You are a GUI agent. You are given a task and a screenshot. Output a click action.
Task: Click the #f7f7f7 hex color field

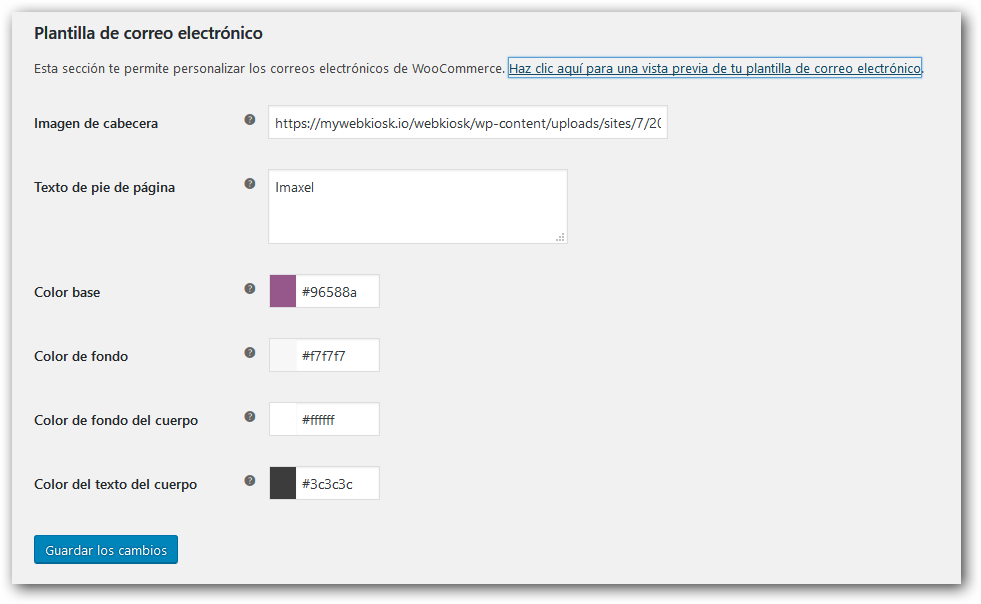pos(337,355)
